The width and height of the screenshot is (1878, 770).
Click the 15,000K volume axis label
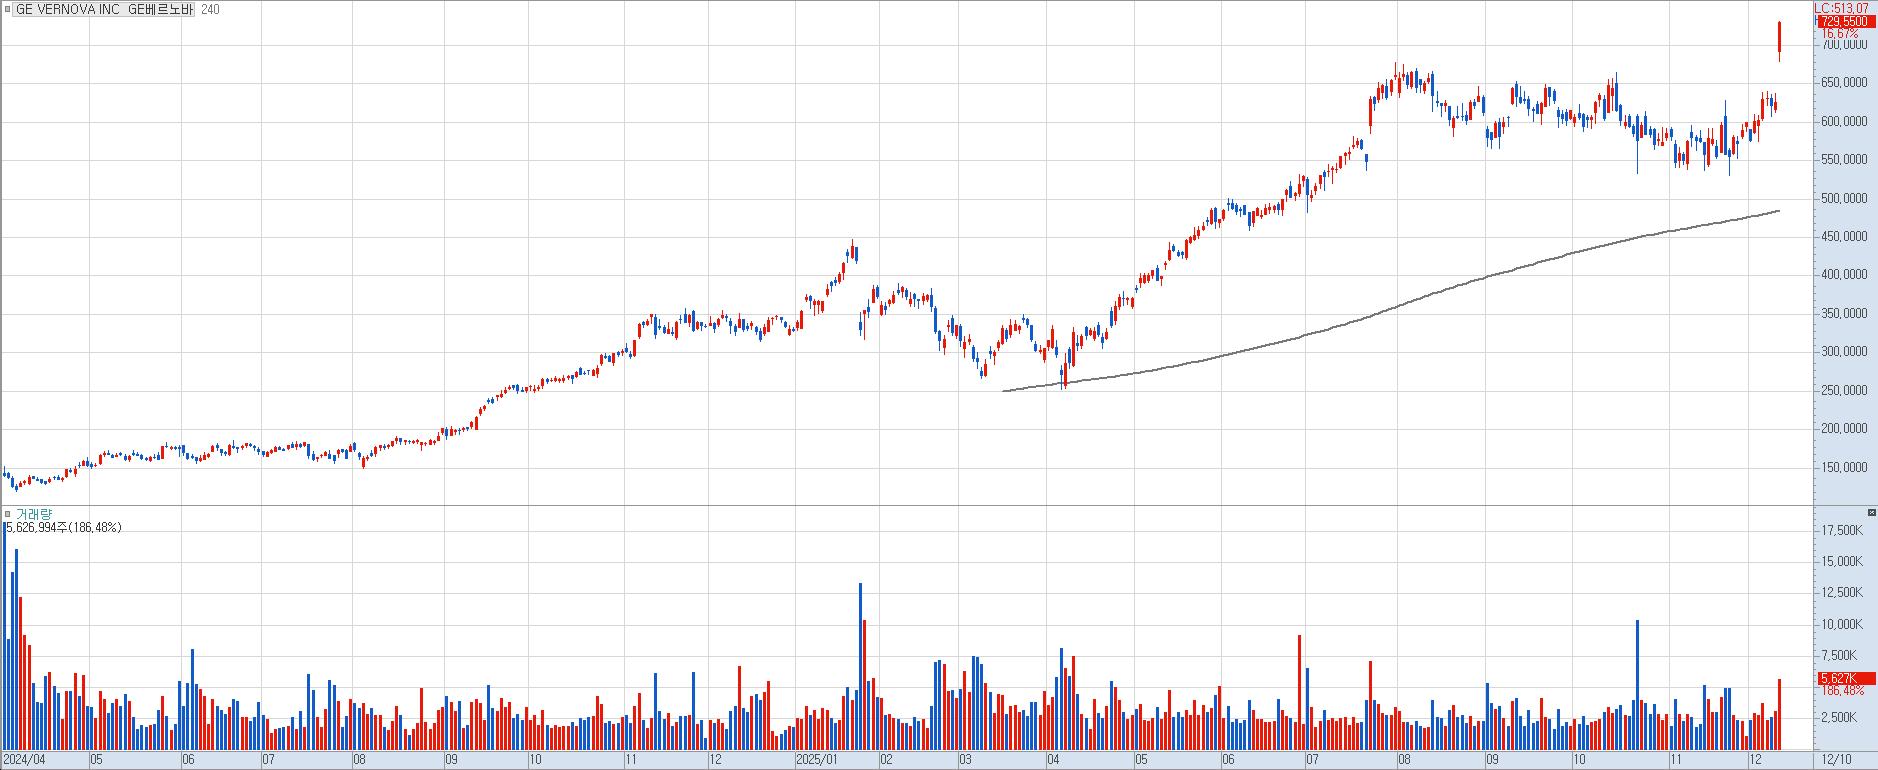1843,562
